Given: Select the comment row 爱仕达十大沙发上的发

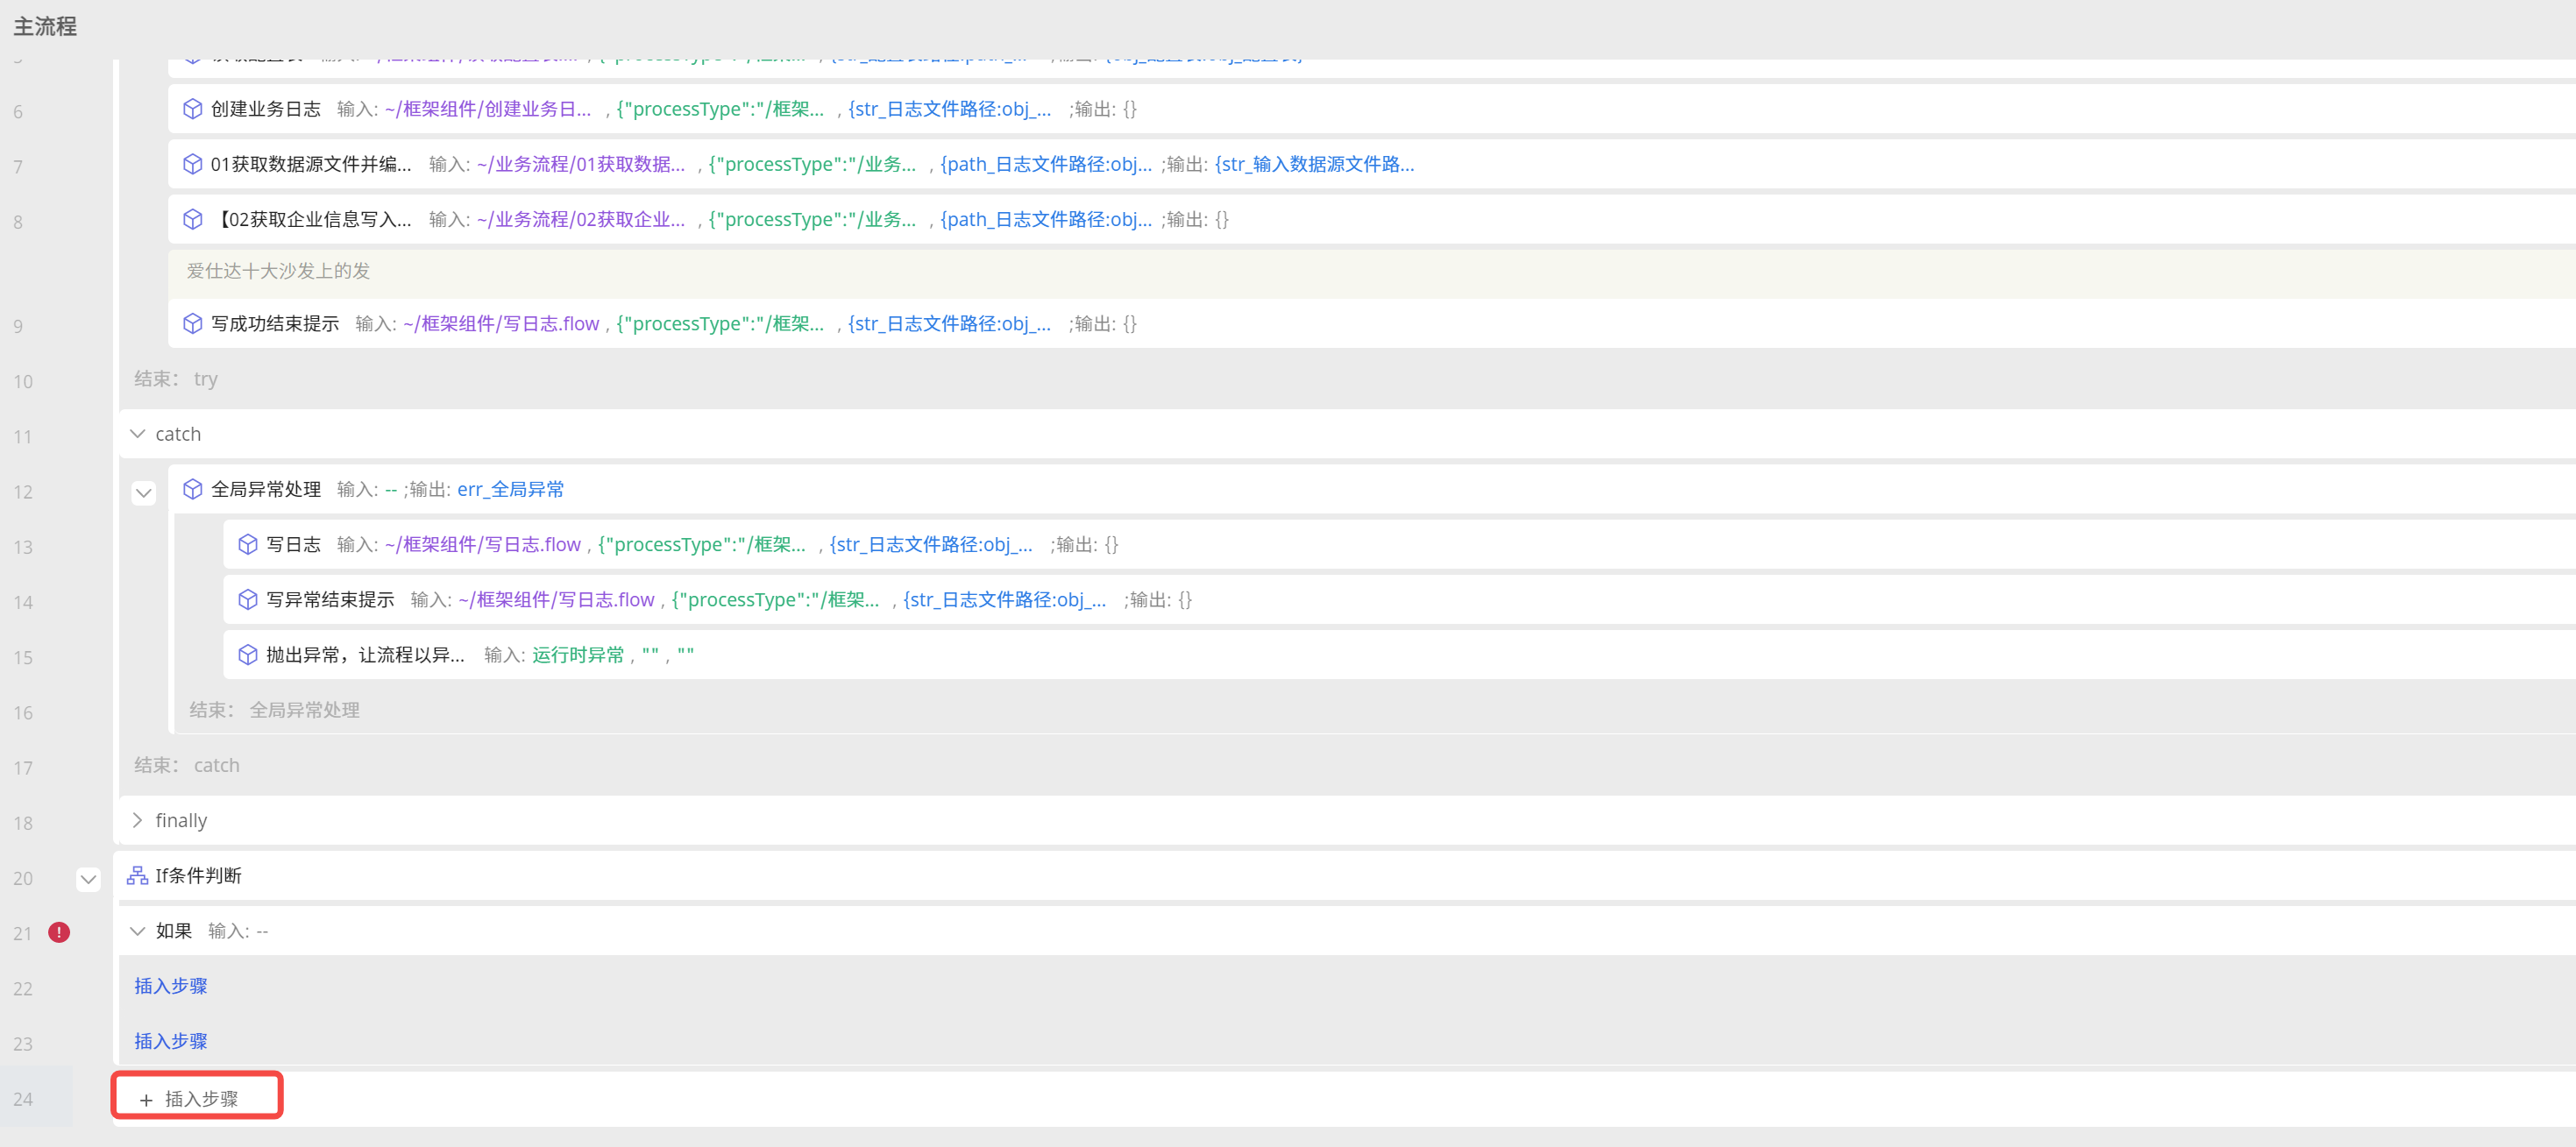Looking at the screenshot, I should (278, 271).
